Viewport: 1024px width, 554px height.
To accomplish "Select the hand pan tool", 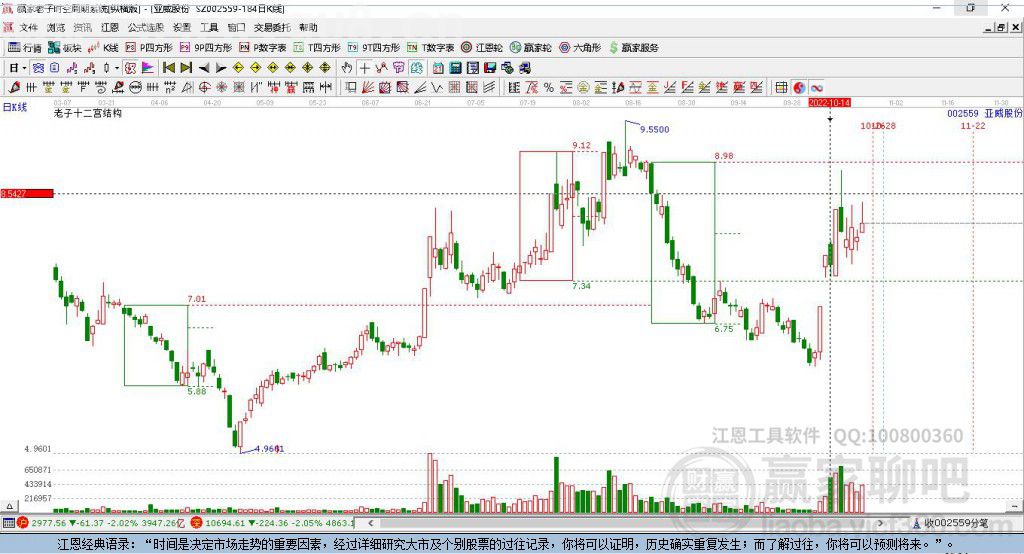I will (347, 68).
